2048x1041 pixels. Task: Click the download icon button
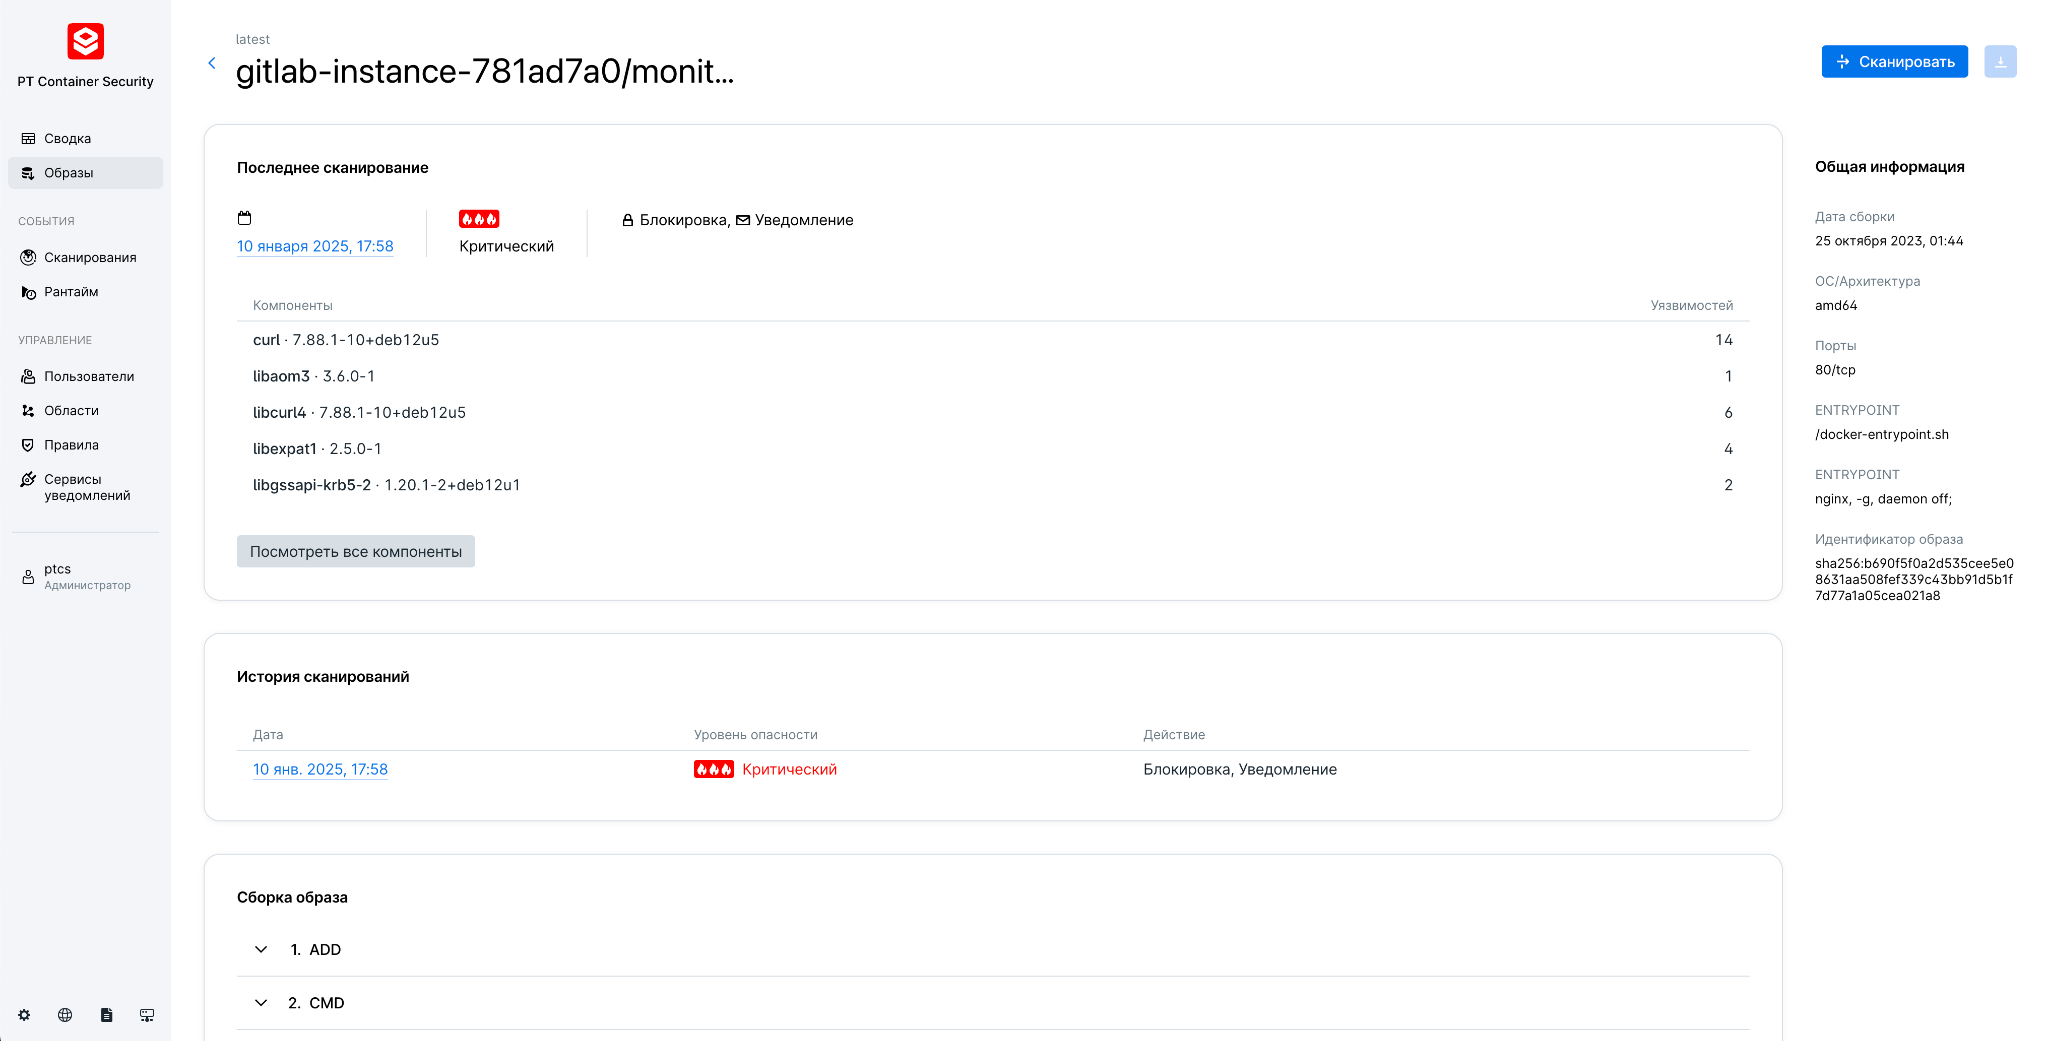2000,61
